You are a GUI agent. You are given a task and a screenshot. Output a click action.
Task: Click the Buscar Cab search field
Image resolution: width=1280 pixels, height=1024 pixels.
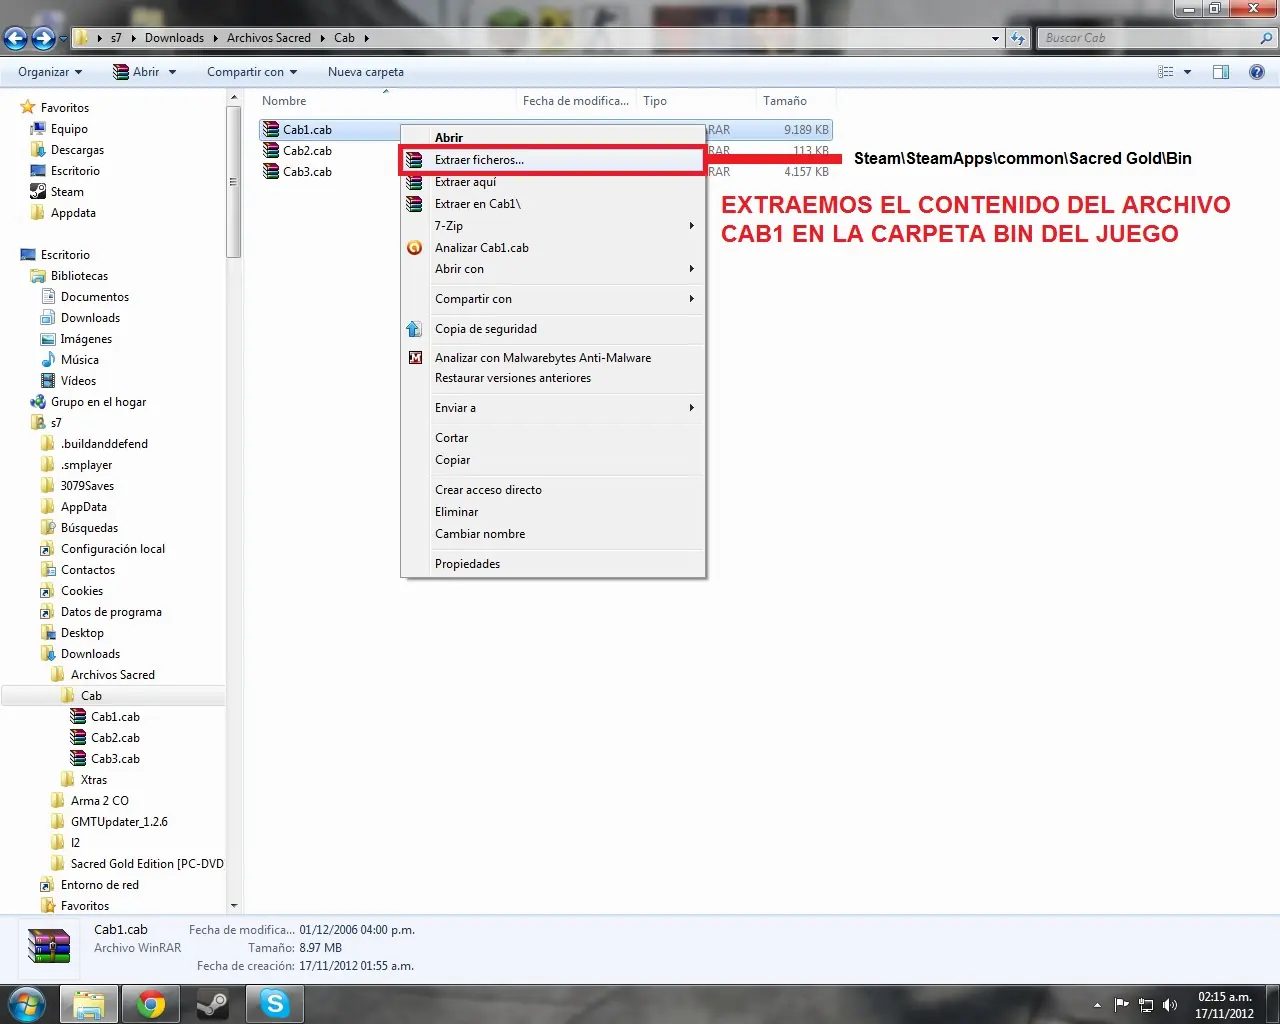click(1148, 38)
